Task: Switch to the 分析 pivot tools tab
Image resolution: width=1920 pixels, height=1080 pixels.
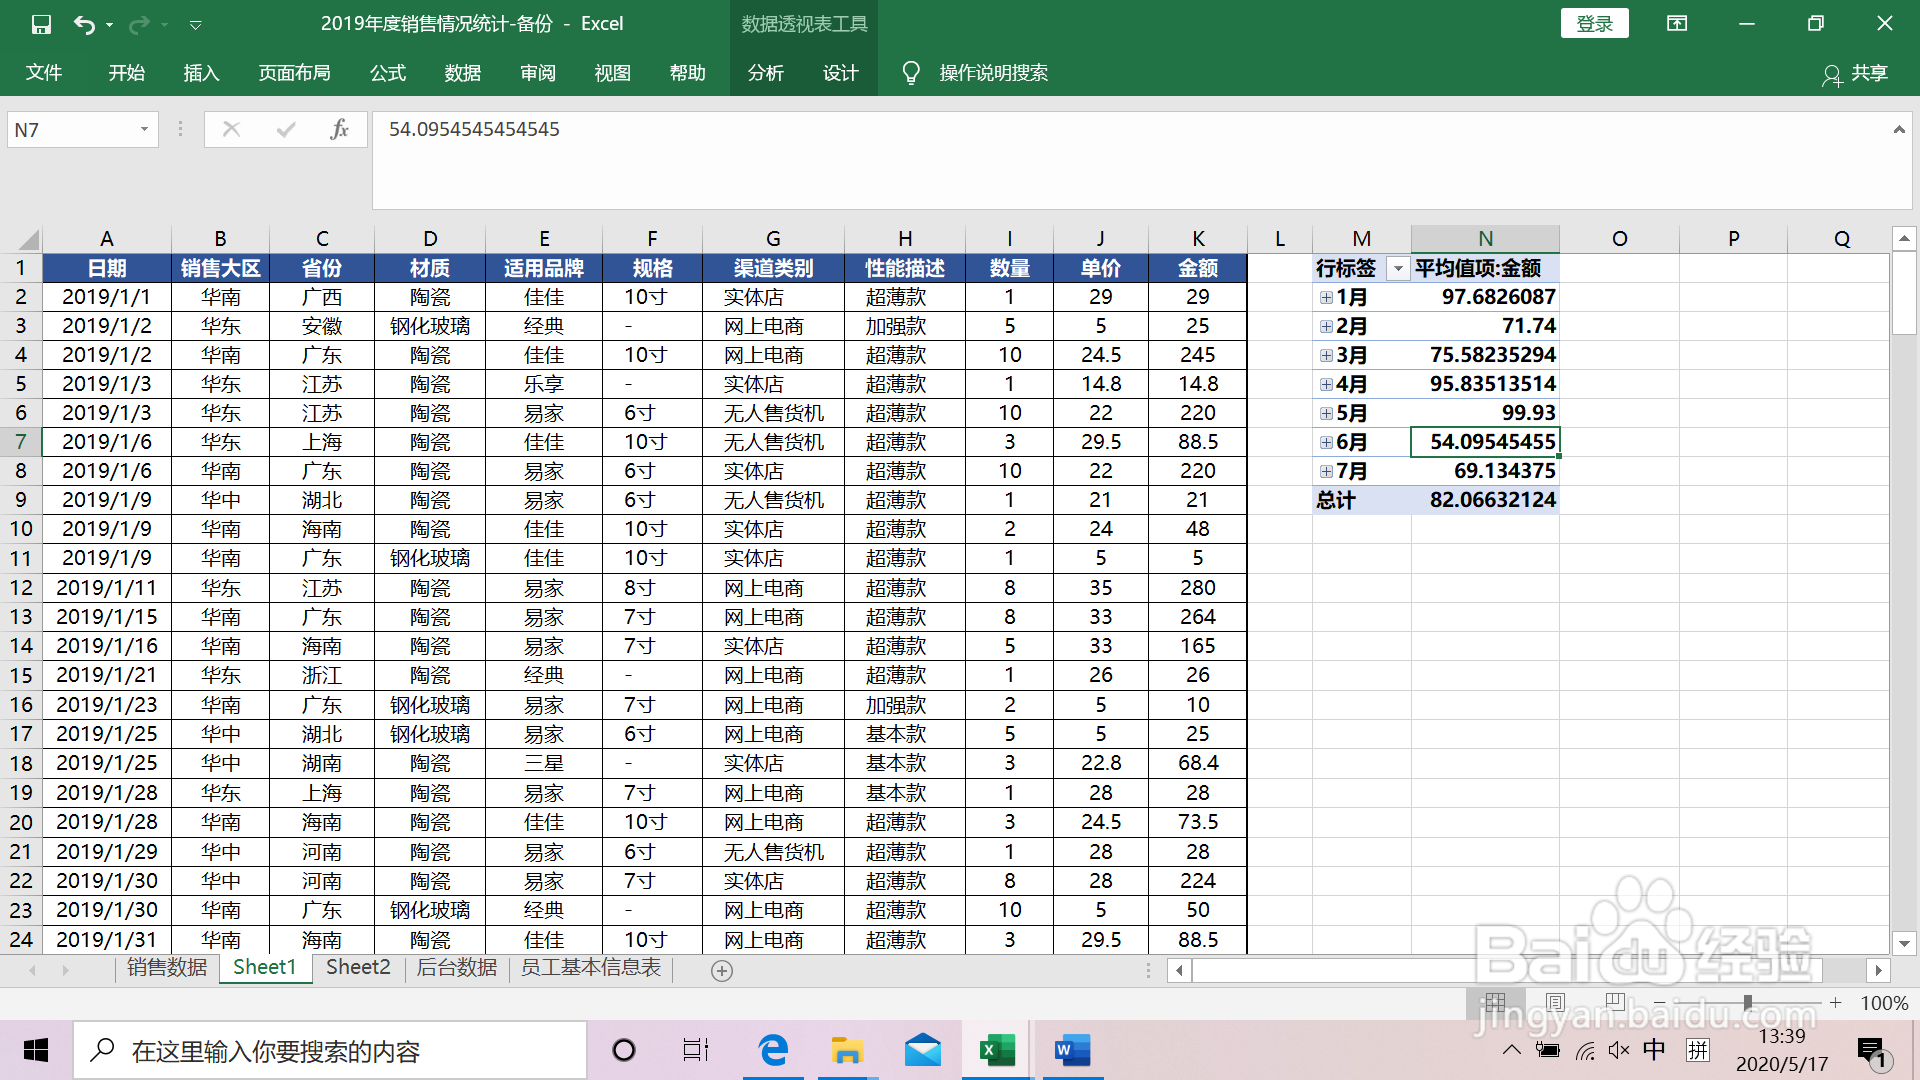Action: pyautogui.click(x=766, y=73)
